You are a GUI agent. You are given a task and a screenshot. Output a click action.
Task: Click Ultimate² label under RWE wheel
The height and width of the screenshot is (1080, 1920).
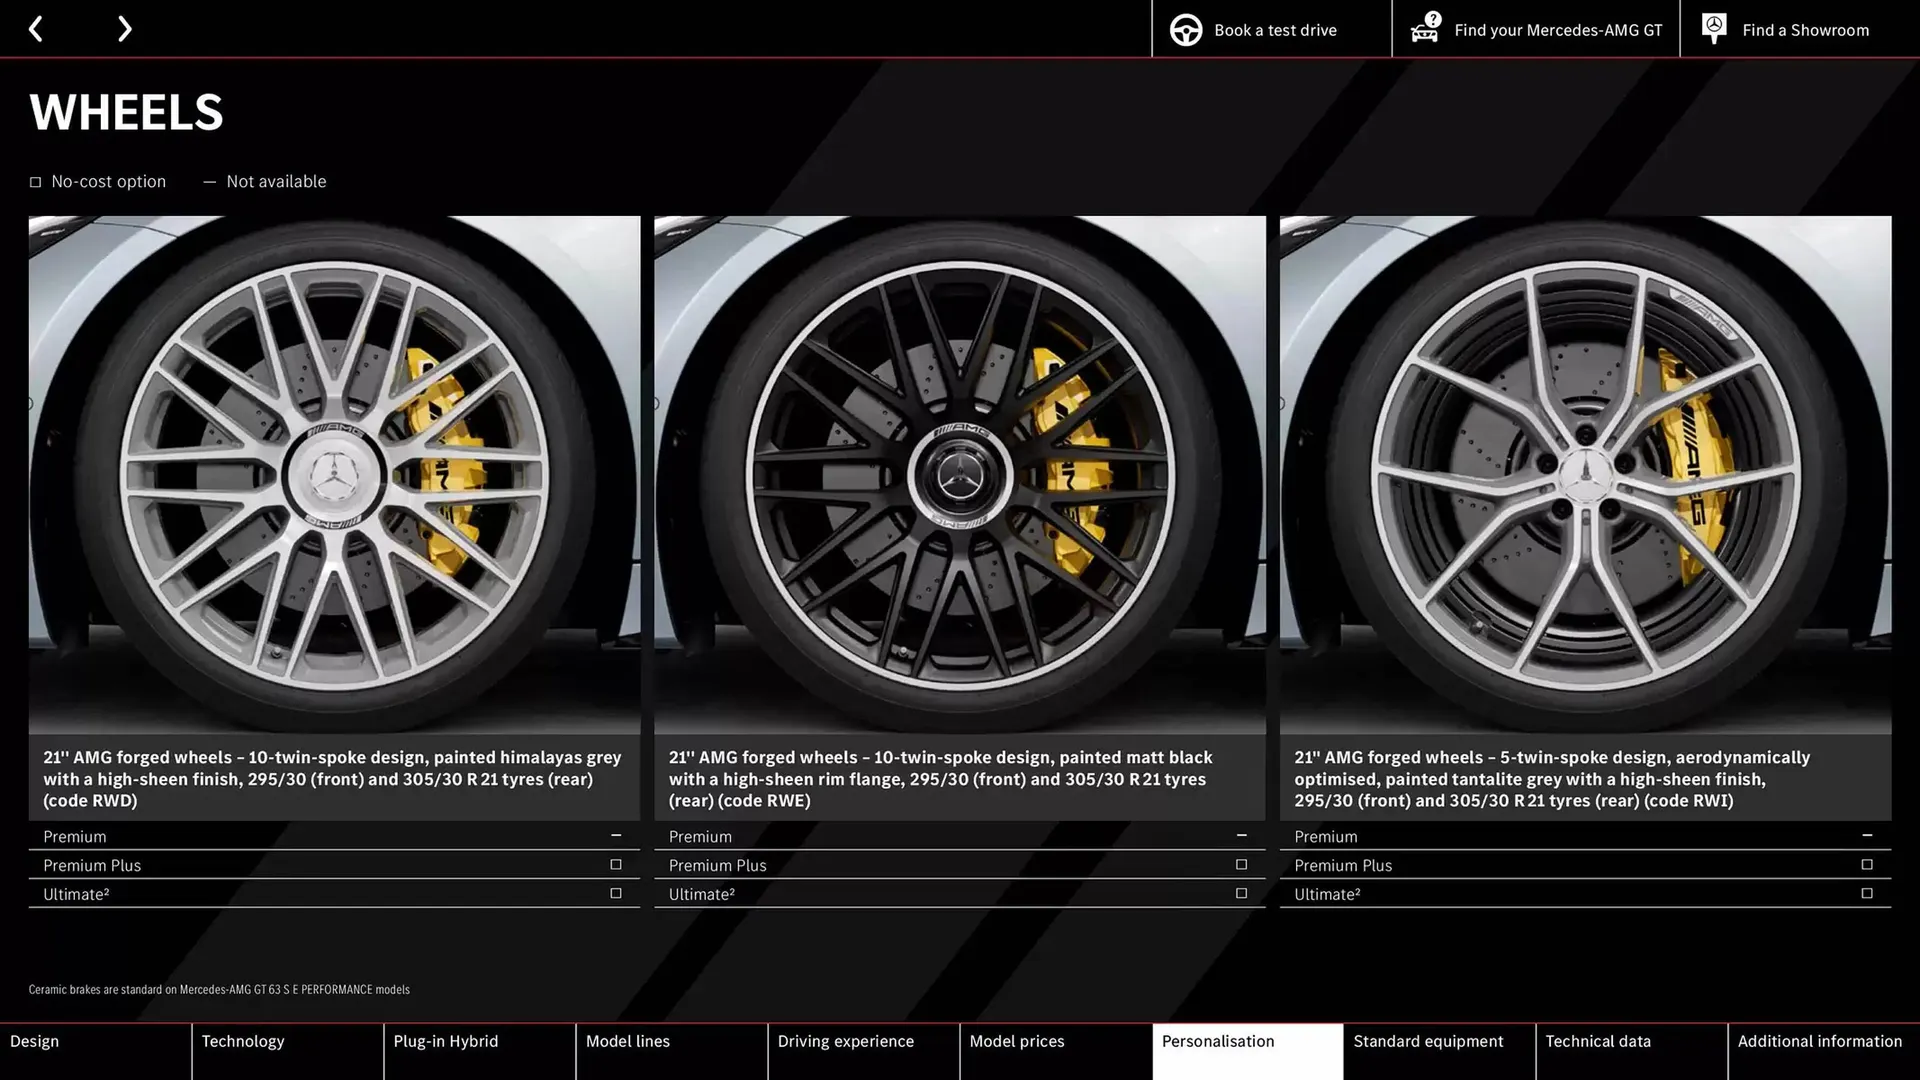[x=701, y=895]
